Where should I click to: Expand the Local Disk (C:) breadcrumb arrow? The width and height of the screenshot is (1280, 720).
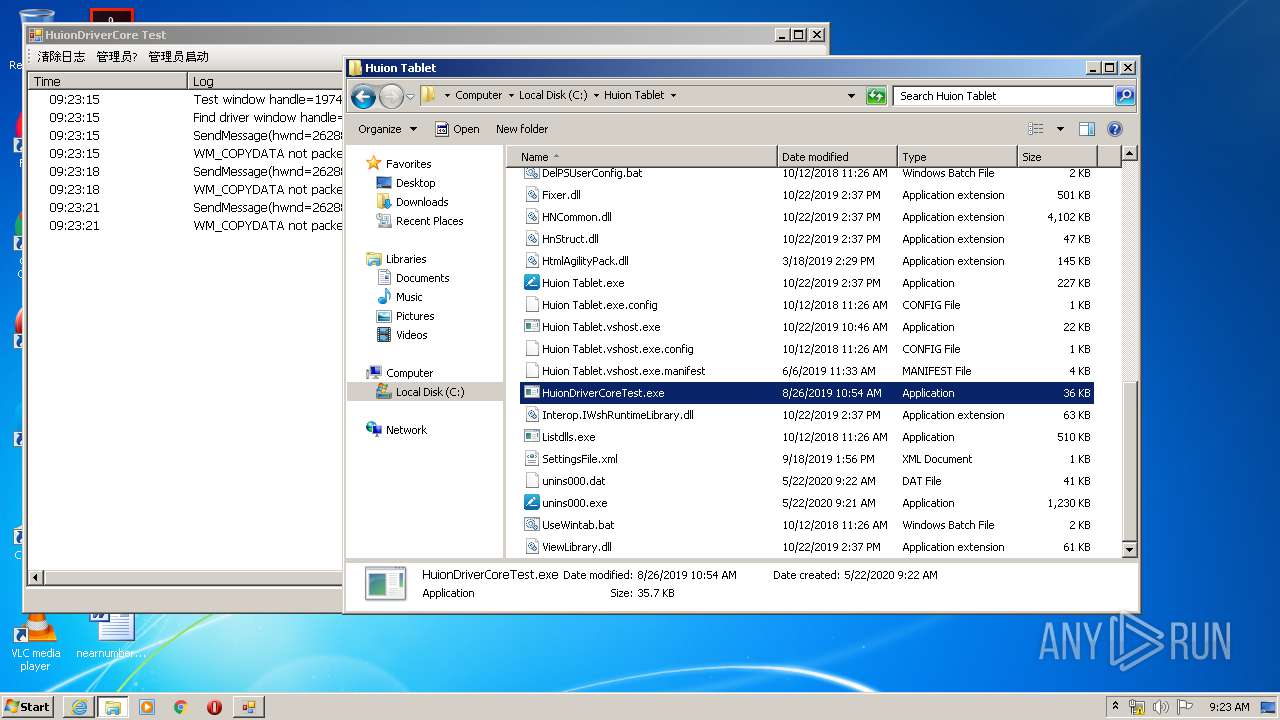pyautogui.click(x=596, y=96)
